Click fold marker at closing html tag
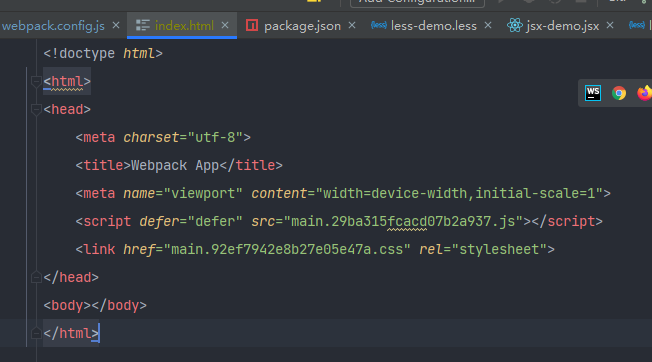This screenshot has height=362, width=652. pyautogui.click(x=36, y=333)
